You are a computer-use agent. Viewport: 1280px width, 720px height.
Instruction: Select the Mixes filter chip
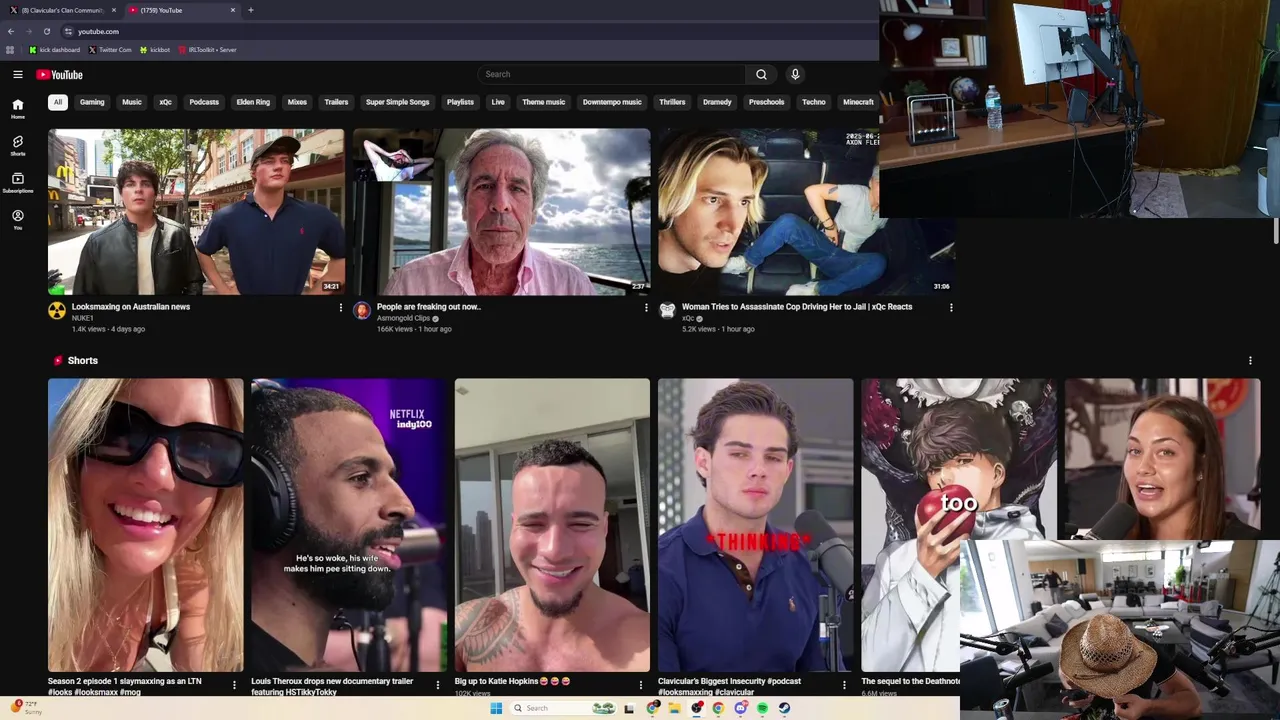click(x=297, y=102)
